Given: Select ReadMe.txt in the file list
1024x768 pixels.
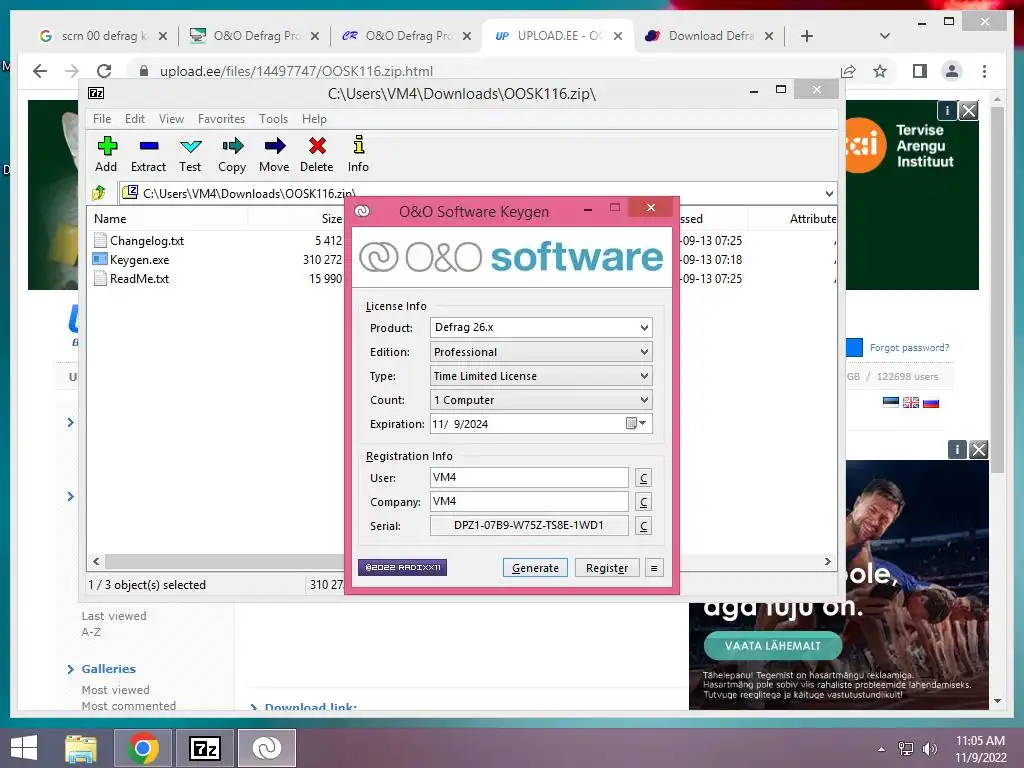Looking at the screenshot, I should [139, 279].
